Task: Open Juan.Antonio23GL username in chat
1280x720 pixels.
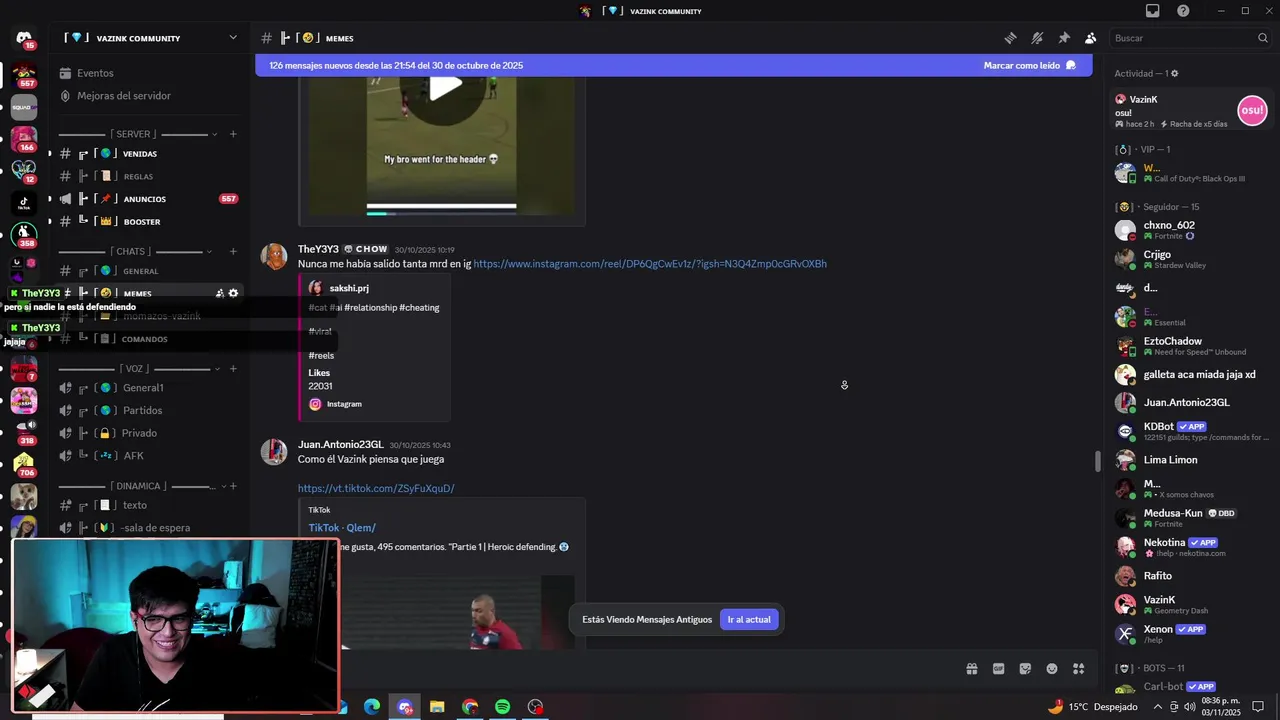Action: 340,444
